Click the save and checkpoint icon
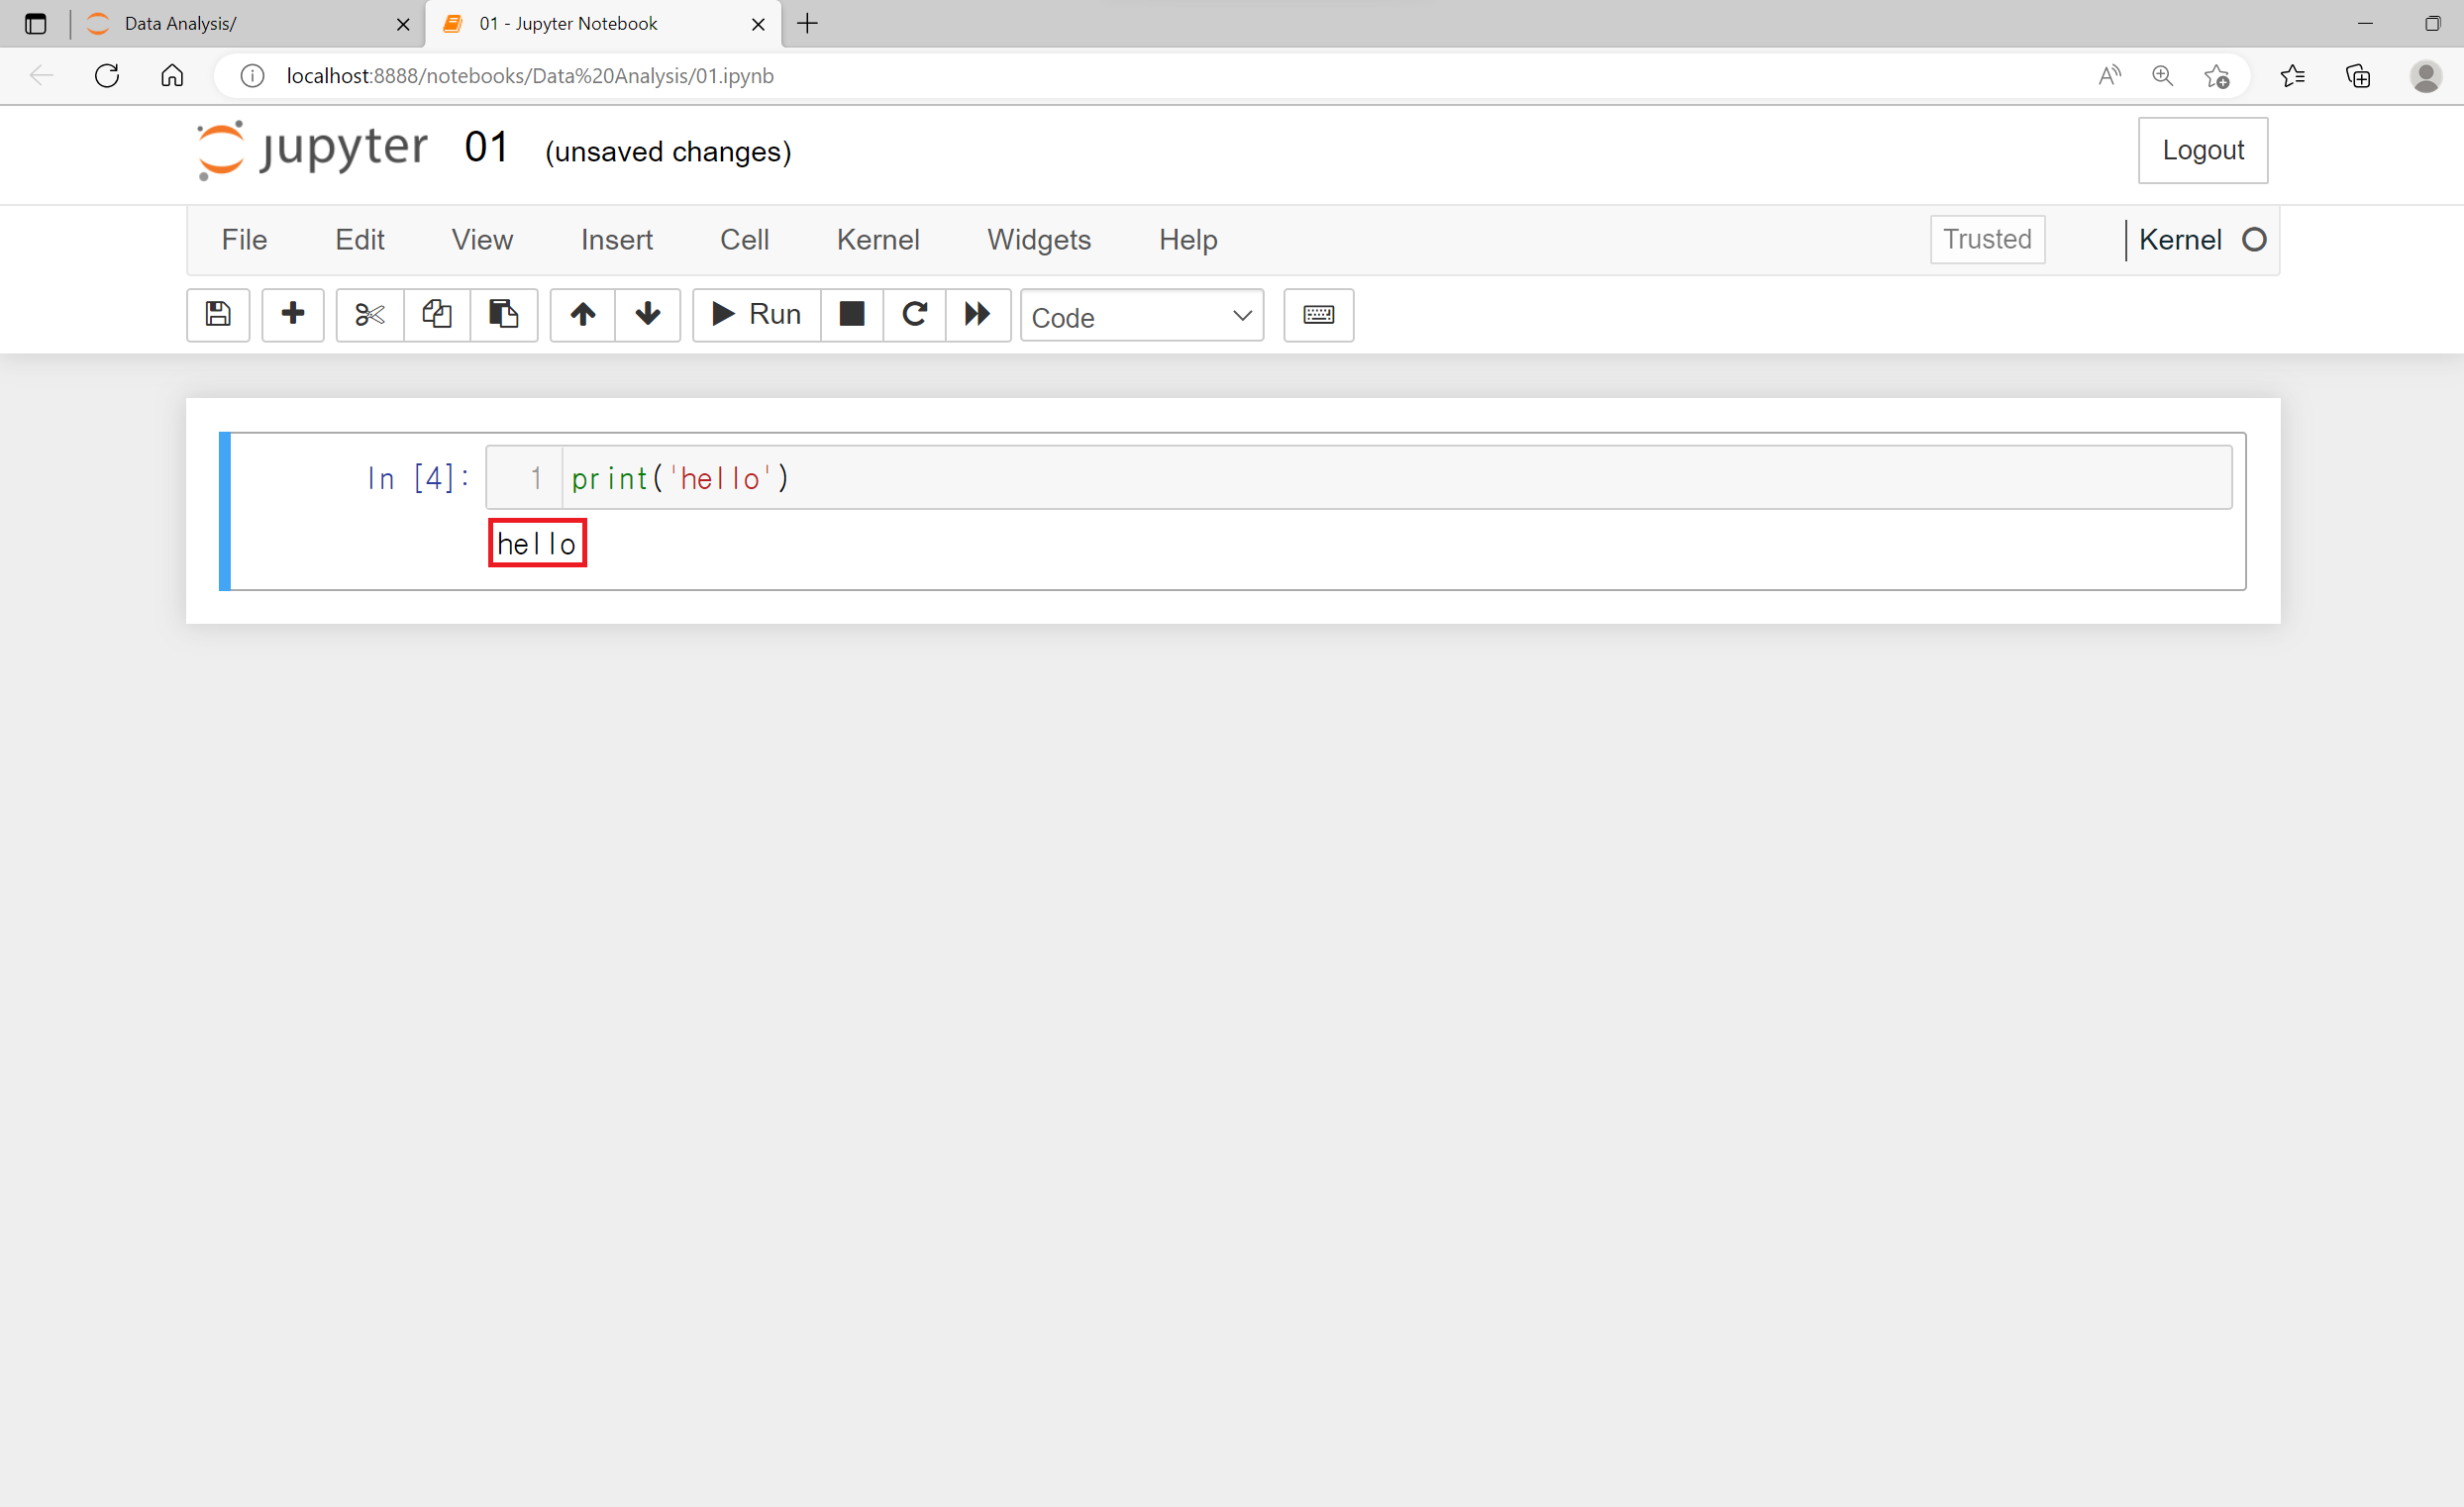The image size is (2464, 1507). [x=218, y=315]
